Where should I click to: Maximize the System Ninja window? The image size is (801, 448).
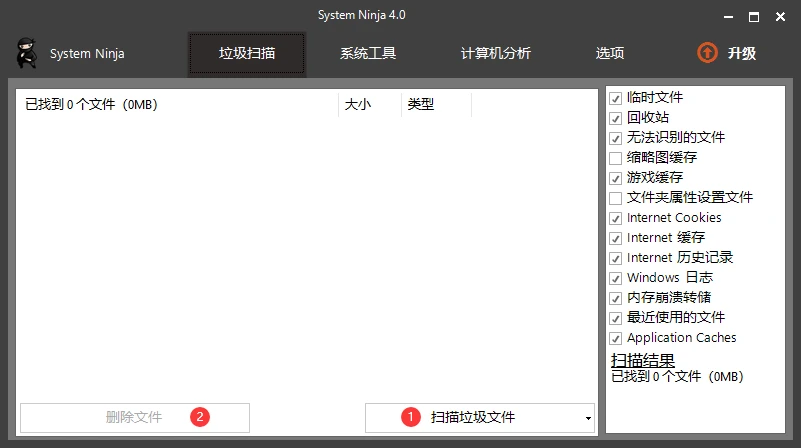pyautogui.click(x=753, y=17)
